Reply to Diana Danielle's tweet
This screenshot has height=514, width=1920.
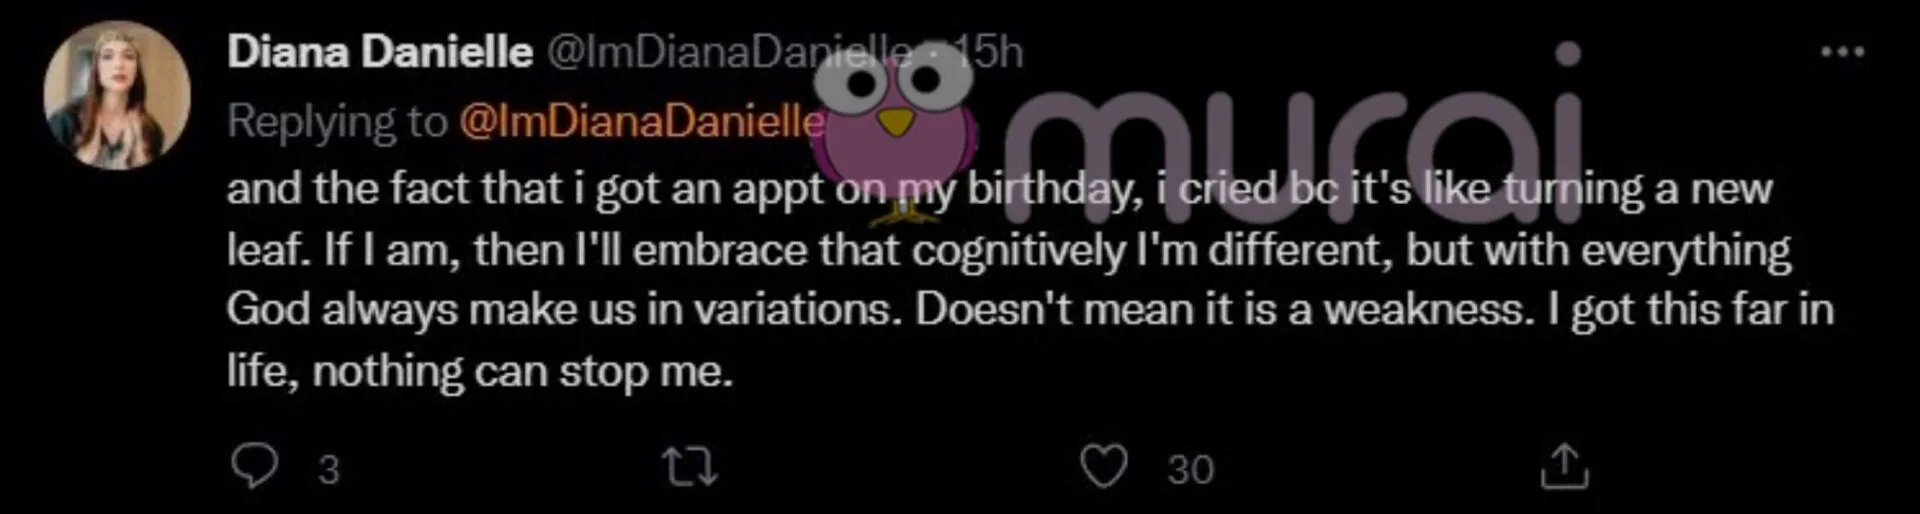click(254, 466)
